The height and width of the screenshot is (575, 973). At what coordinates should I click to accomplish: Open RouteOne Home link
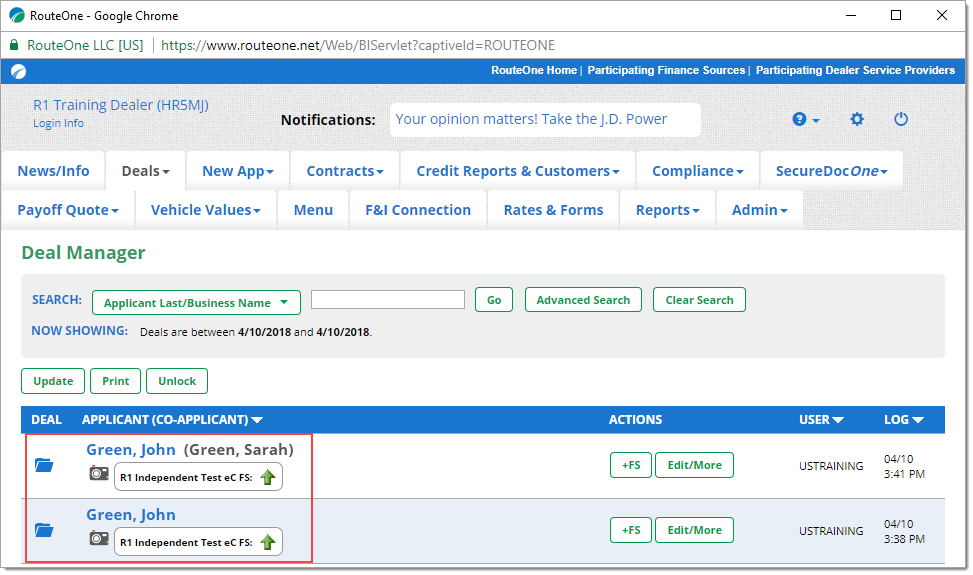pos(534,70)
